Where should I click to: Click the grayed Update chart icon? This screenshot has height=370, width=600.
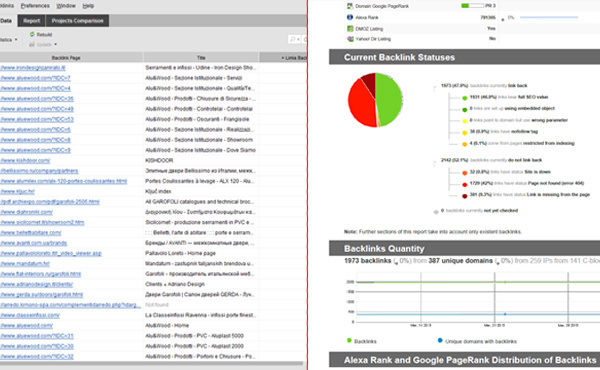[32, 44]
